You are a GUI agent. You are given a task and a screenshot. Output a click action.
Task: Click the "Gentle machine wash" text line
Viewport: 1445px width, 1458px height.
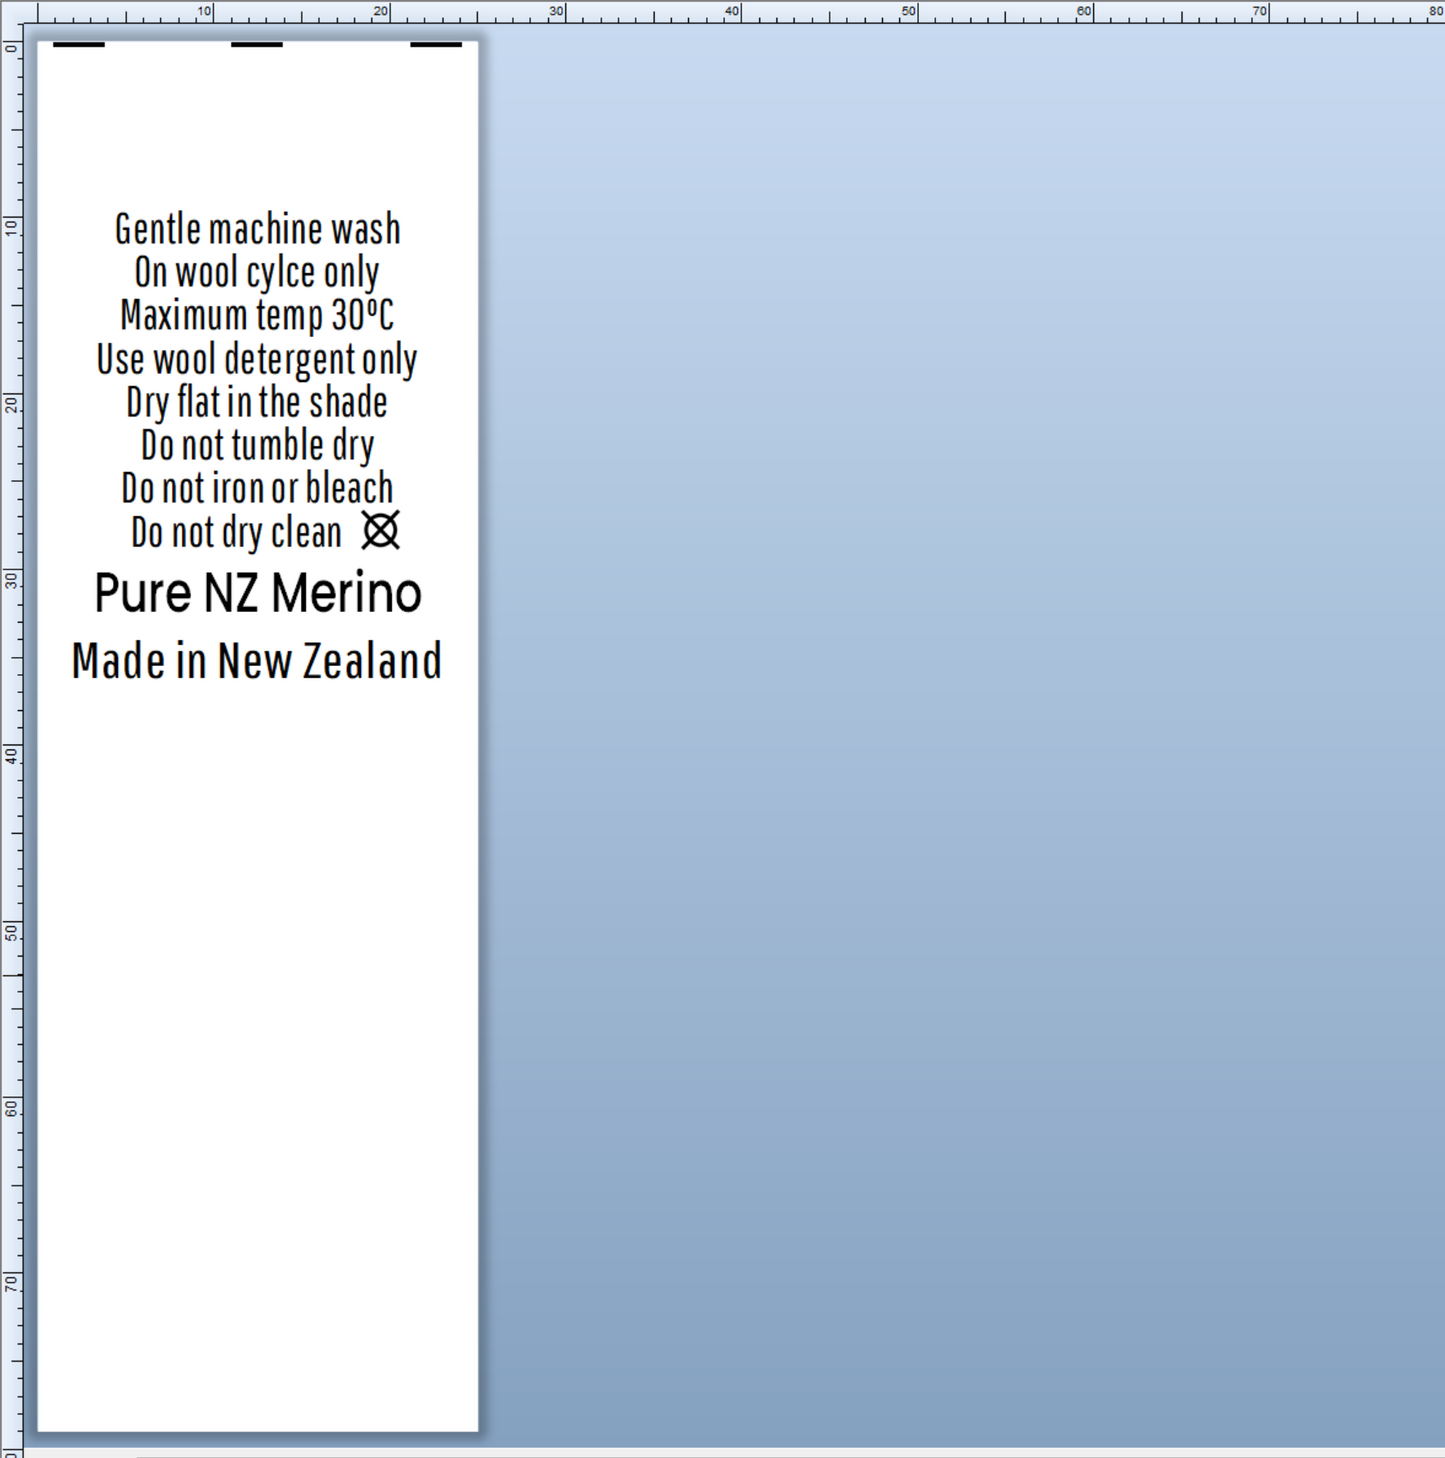pyautogui.click(x=257, y=229)
